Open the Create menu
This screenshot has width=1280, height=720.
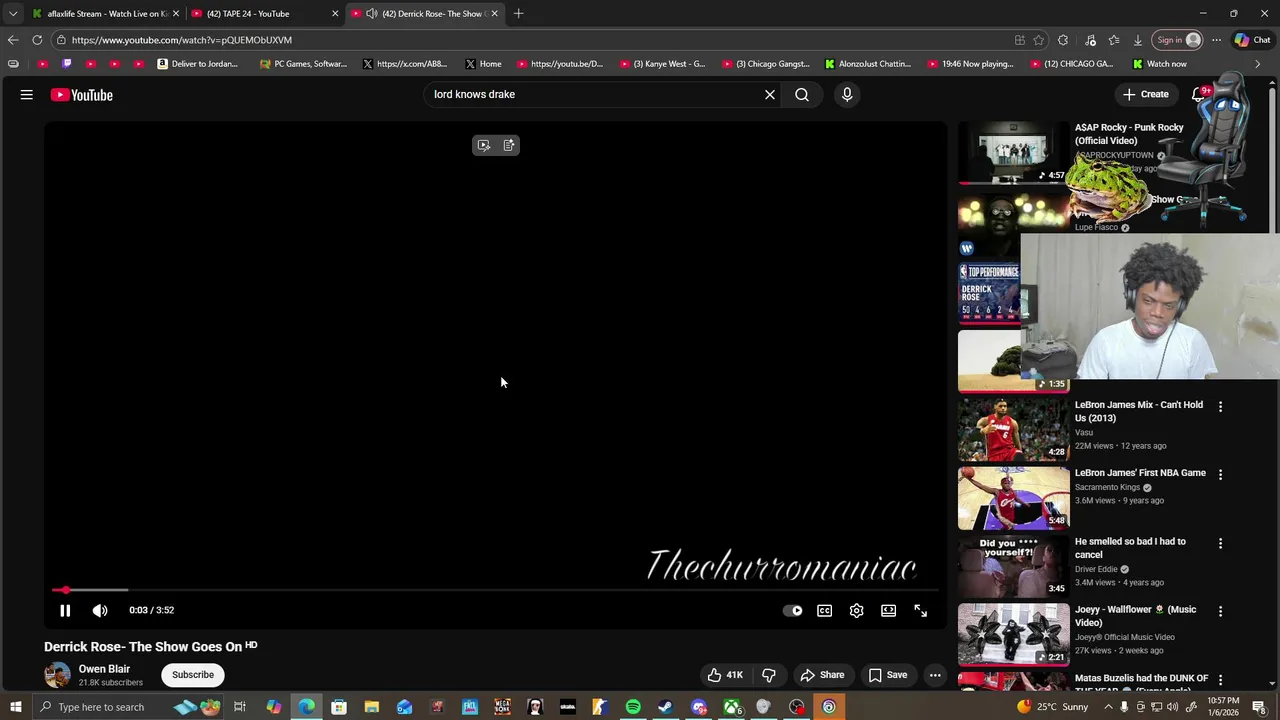tap(1146, 94)
